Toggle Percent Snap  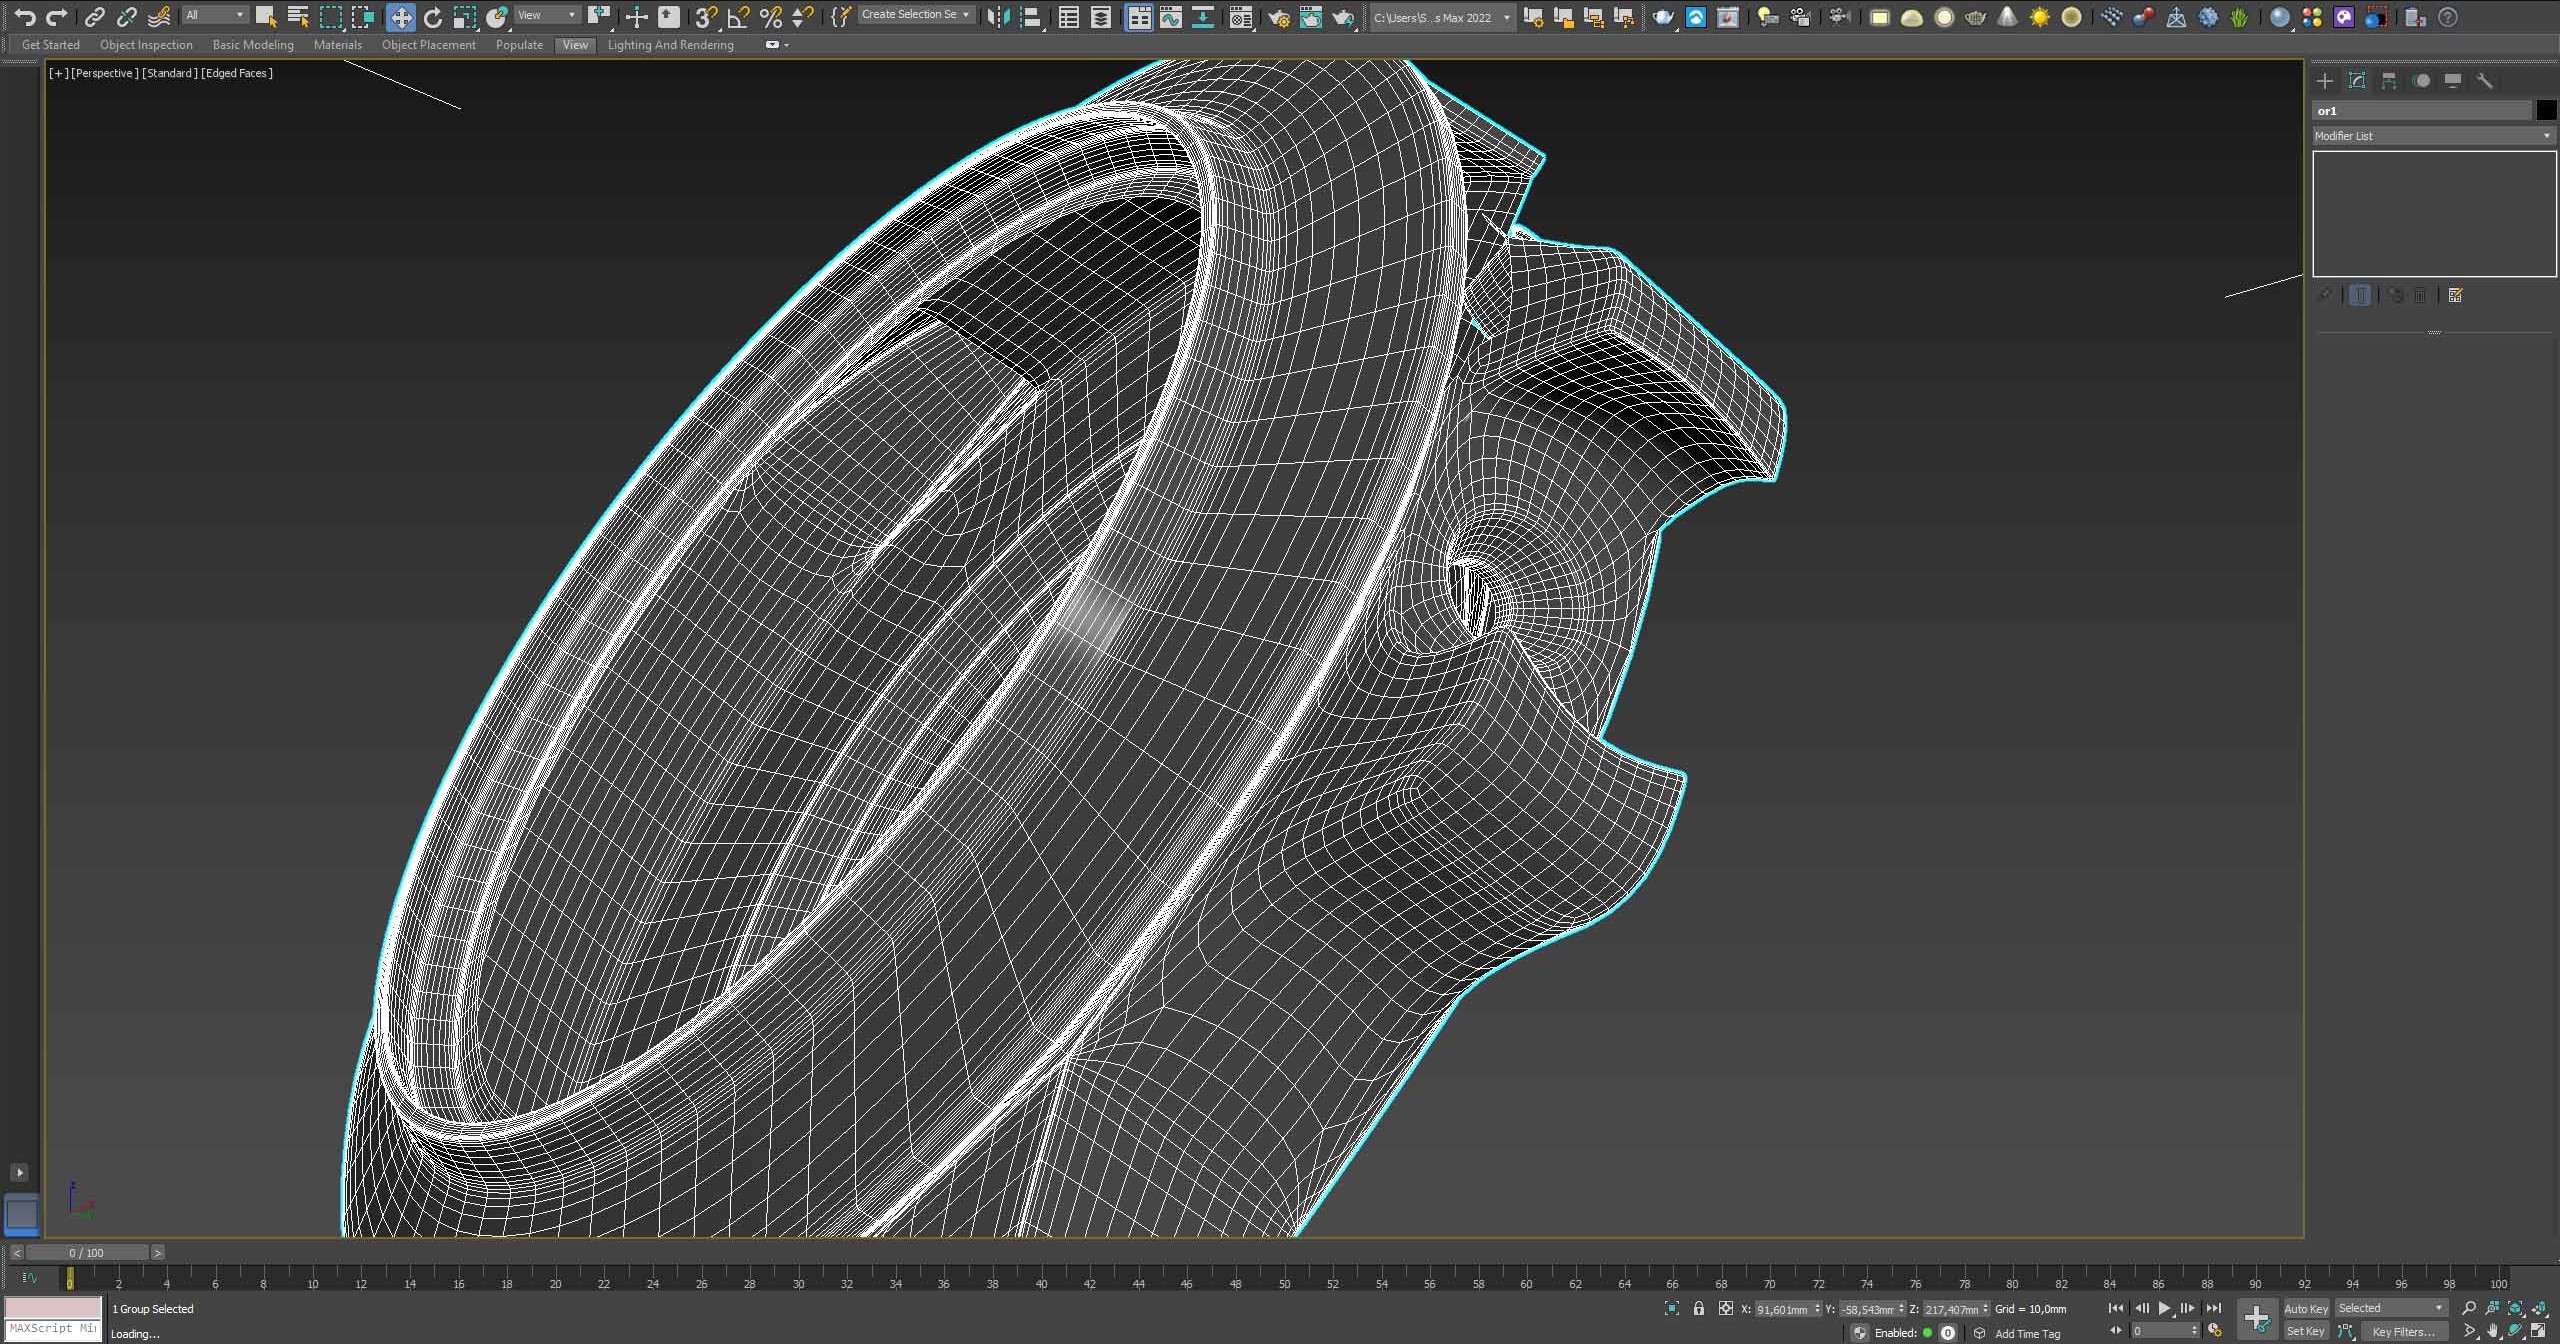(x=771, y=17)
